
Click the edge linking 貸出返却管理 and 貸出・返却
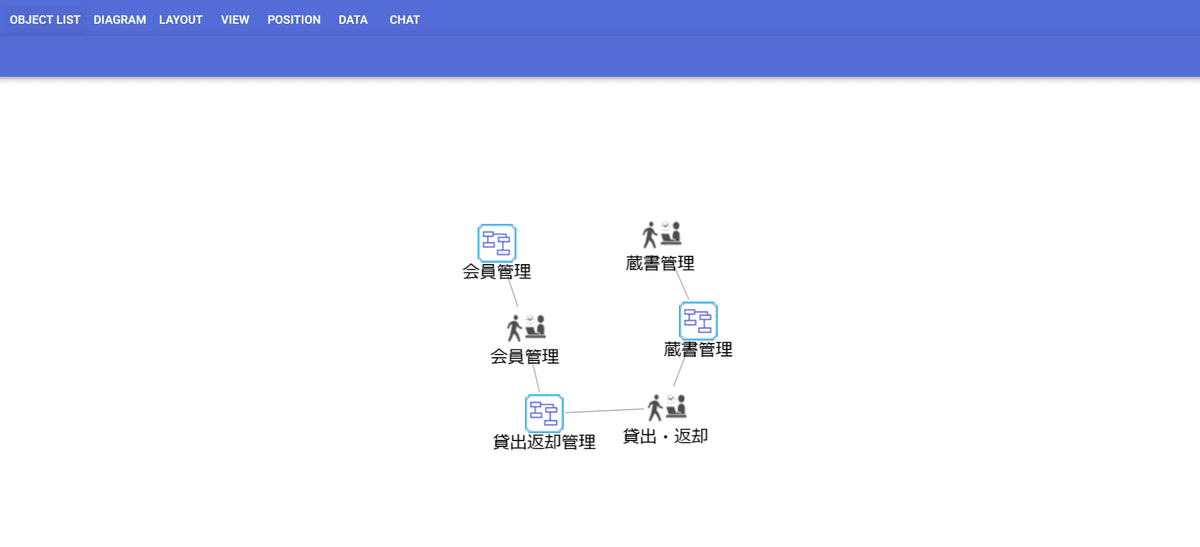click(x=604, y=410)
